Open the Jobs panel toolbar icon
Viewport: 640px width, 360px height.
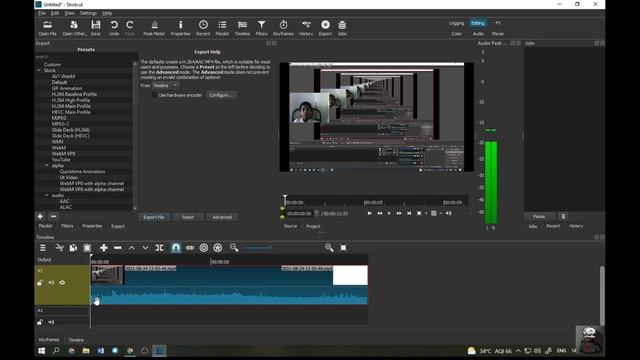(342, 28)
